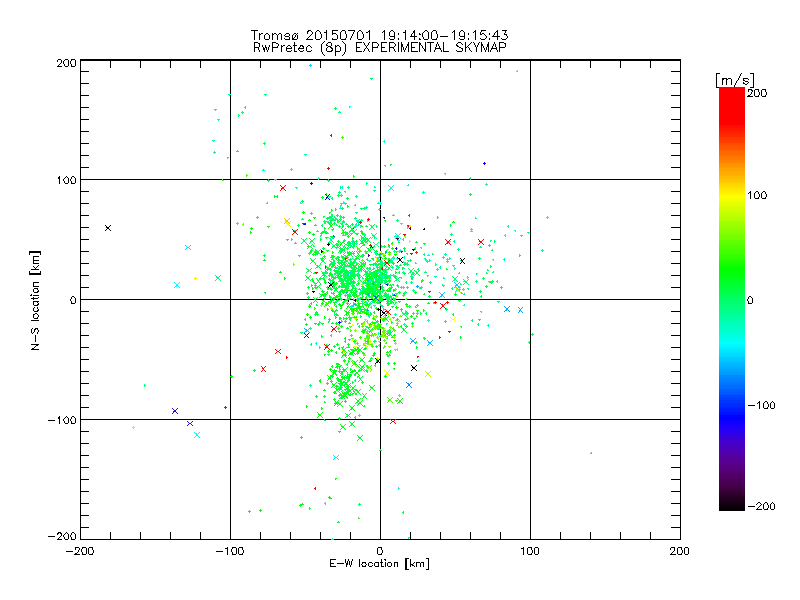Screen dimensions: 800x600
Task: Click the colorbar tick label "0"
Action: 750,300
